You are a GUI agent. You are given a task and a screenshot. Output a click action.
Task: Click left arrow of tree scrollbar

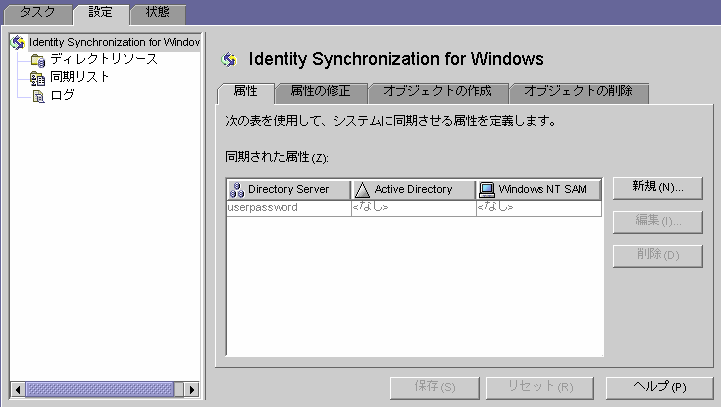click(18, 390)
